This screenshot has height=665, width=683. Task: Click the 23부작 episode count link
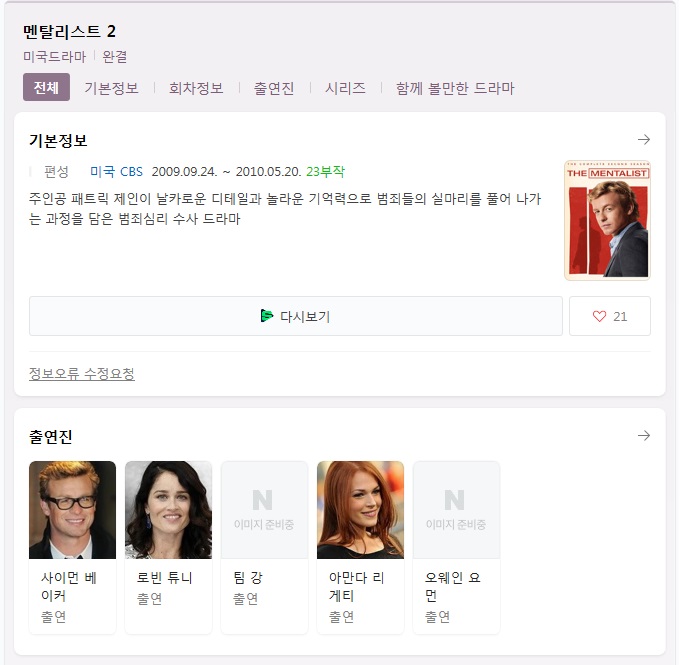(325, 172)
